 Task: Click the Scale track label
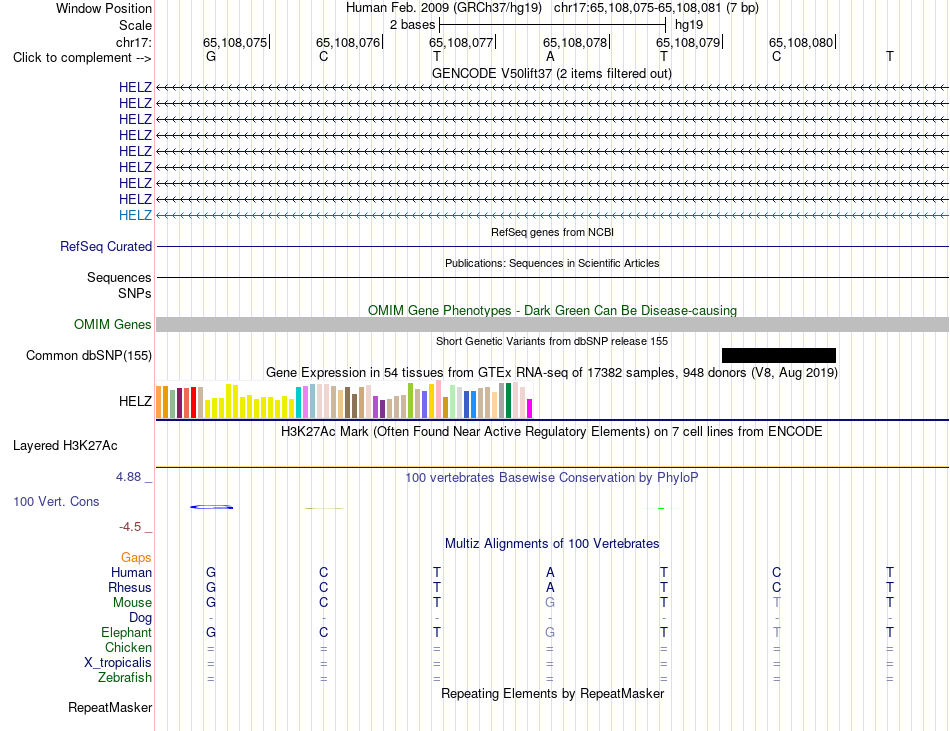click(x=135, y=25)
